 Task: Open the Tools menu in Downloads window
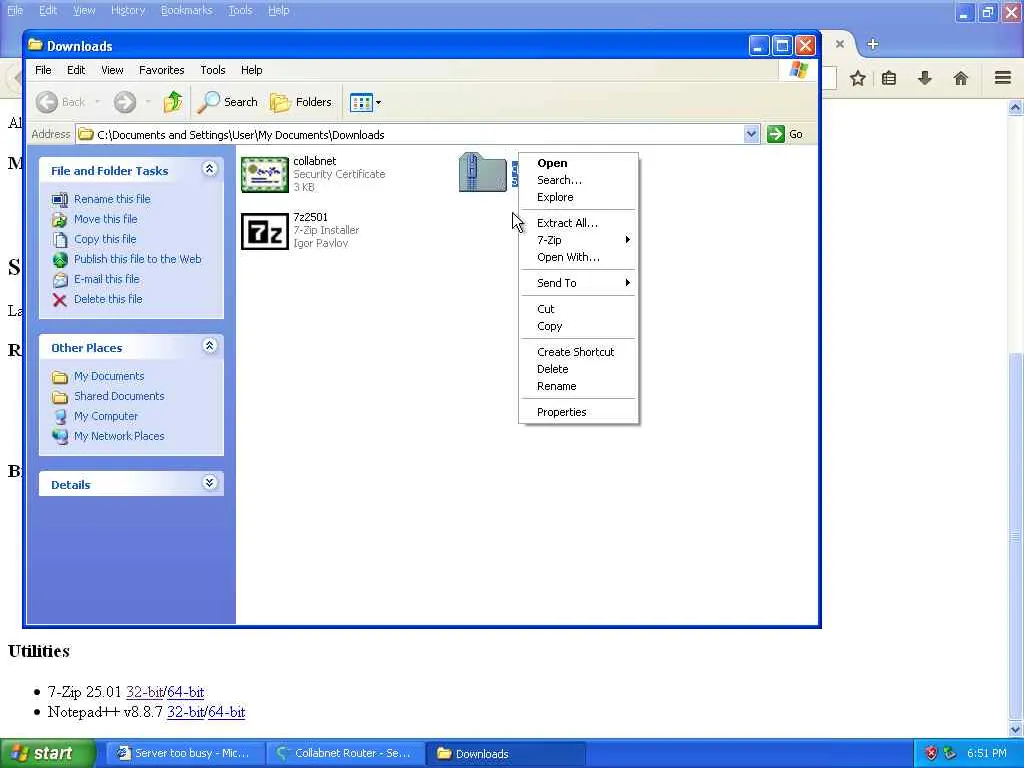[212, 70]
